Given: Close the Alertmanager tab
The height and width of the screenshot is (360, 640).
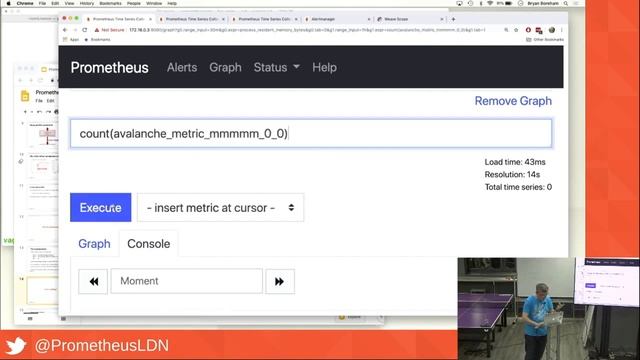Looking at the screenshot, I should tap(369, 19).
